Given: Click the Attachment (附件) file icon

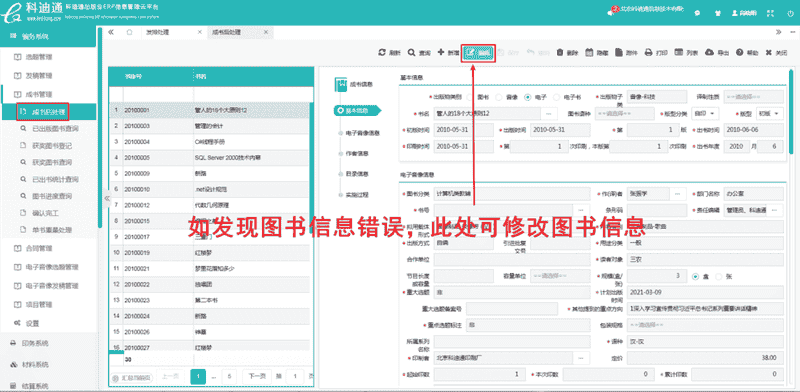Looking at the screenshot, I should click(x=618, y=53).
